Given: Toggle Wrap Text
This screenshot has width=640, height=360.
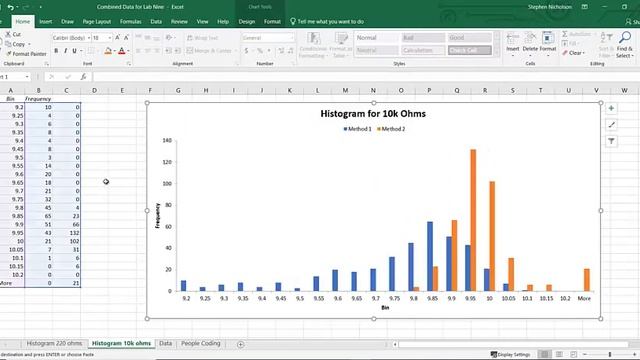Looking at the screenshot, I should pyautogui.click(x=203, y=38).
